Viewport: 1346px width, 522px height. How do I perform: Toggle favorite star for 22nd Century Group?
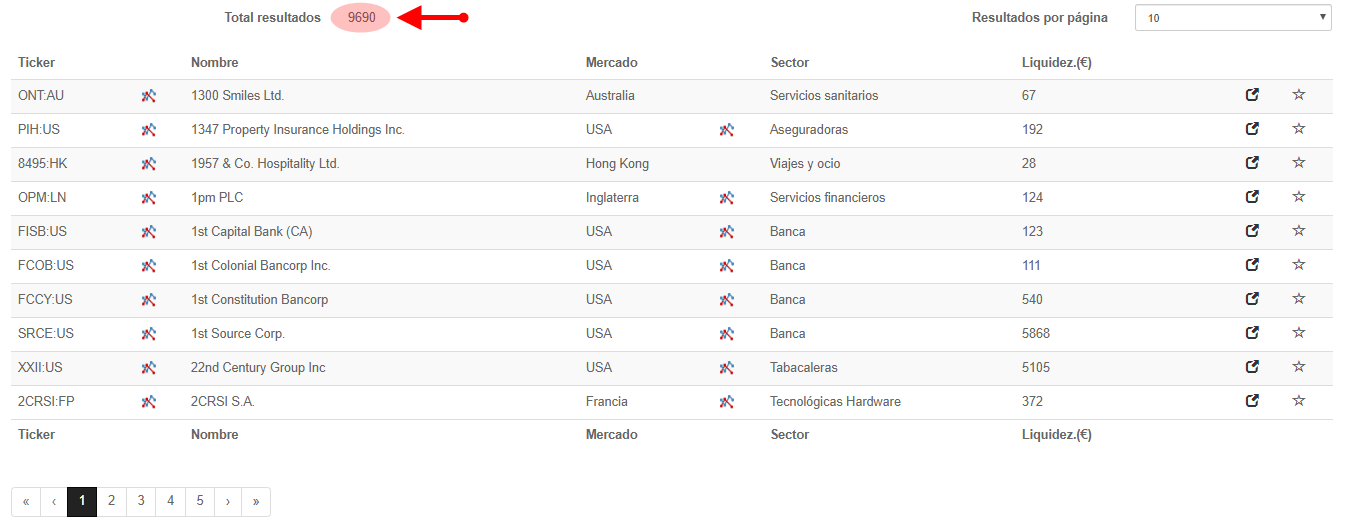tap(1299, 367)
